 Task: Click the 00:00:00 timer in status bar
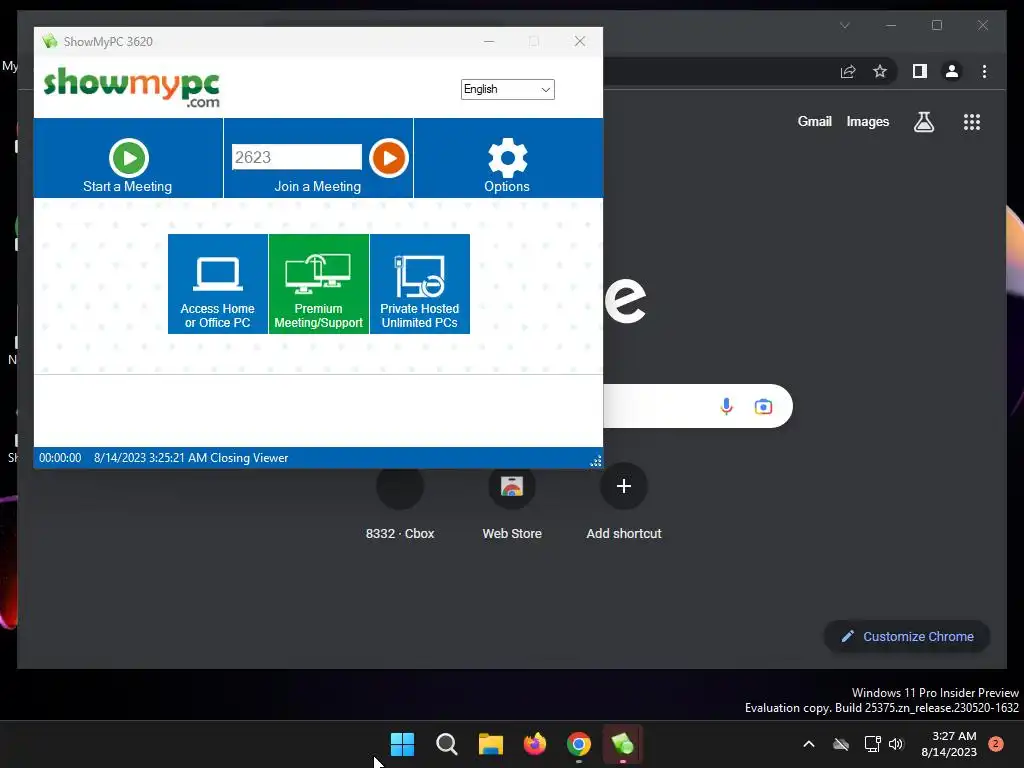pyautogui.click(x=60, y=458)
